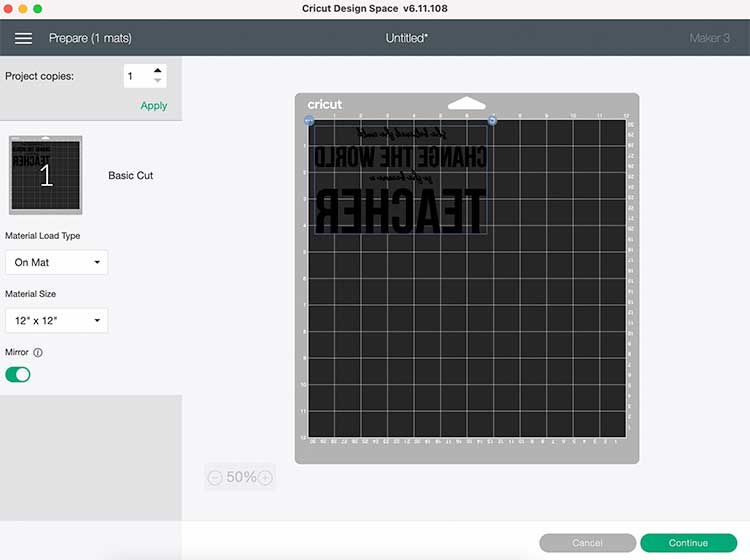750x560 pixels.
Task: Show the Mirror info tooltip icon
Action: (x=38, y=352)
